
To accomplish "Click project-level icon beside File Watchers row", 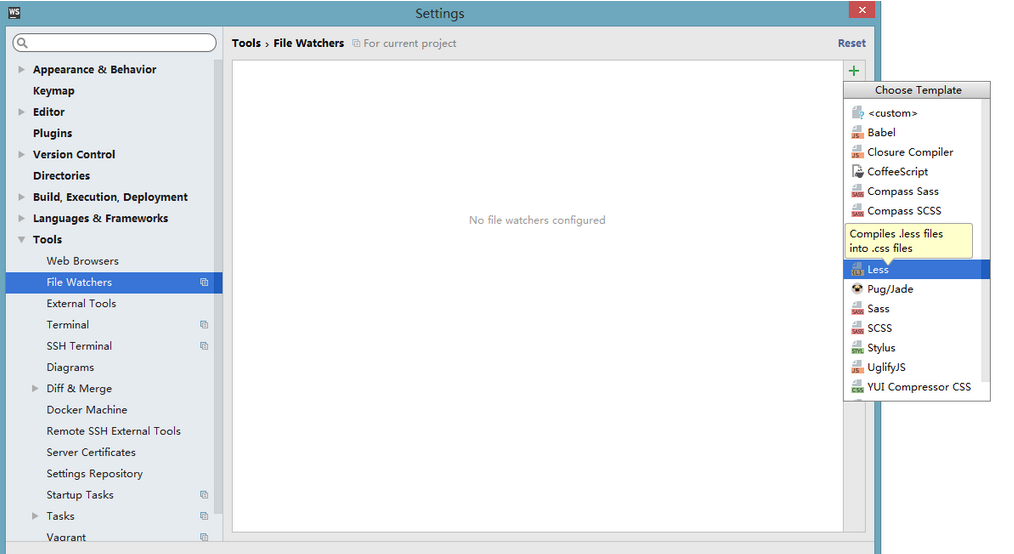I will click(204, 282).
